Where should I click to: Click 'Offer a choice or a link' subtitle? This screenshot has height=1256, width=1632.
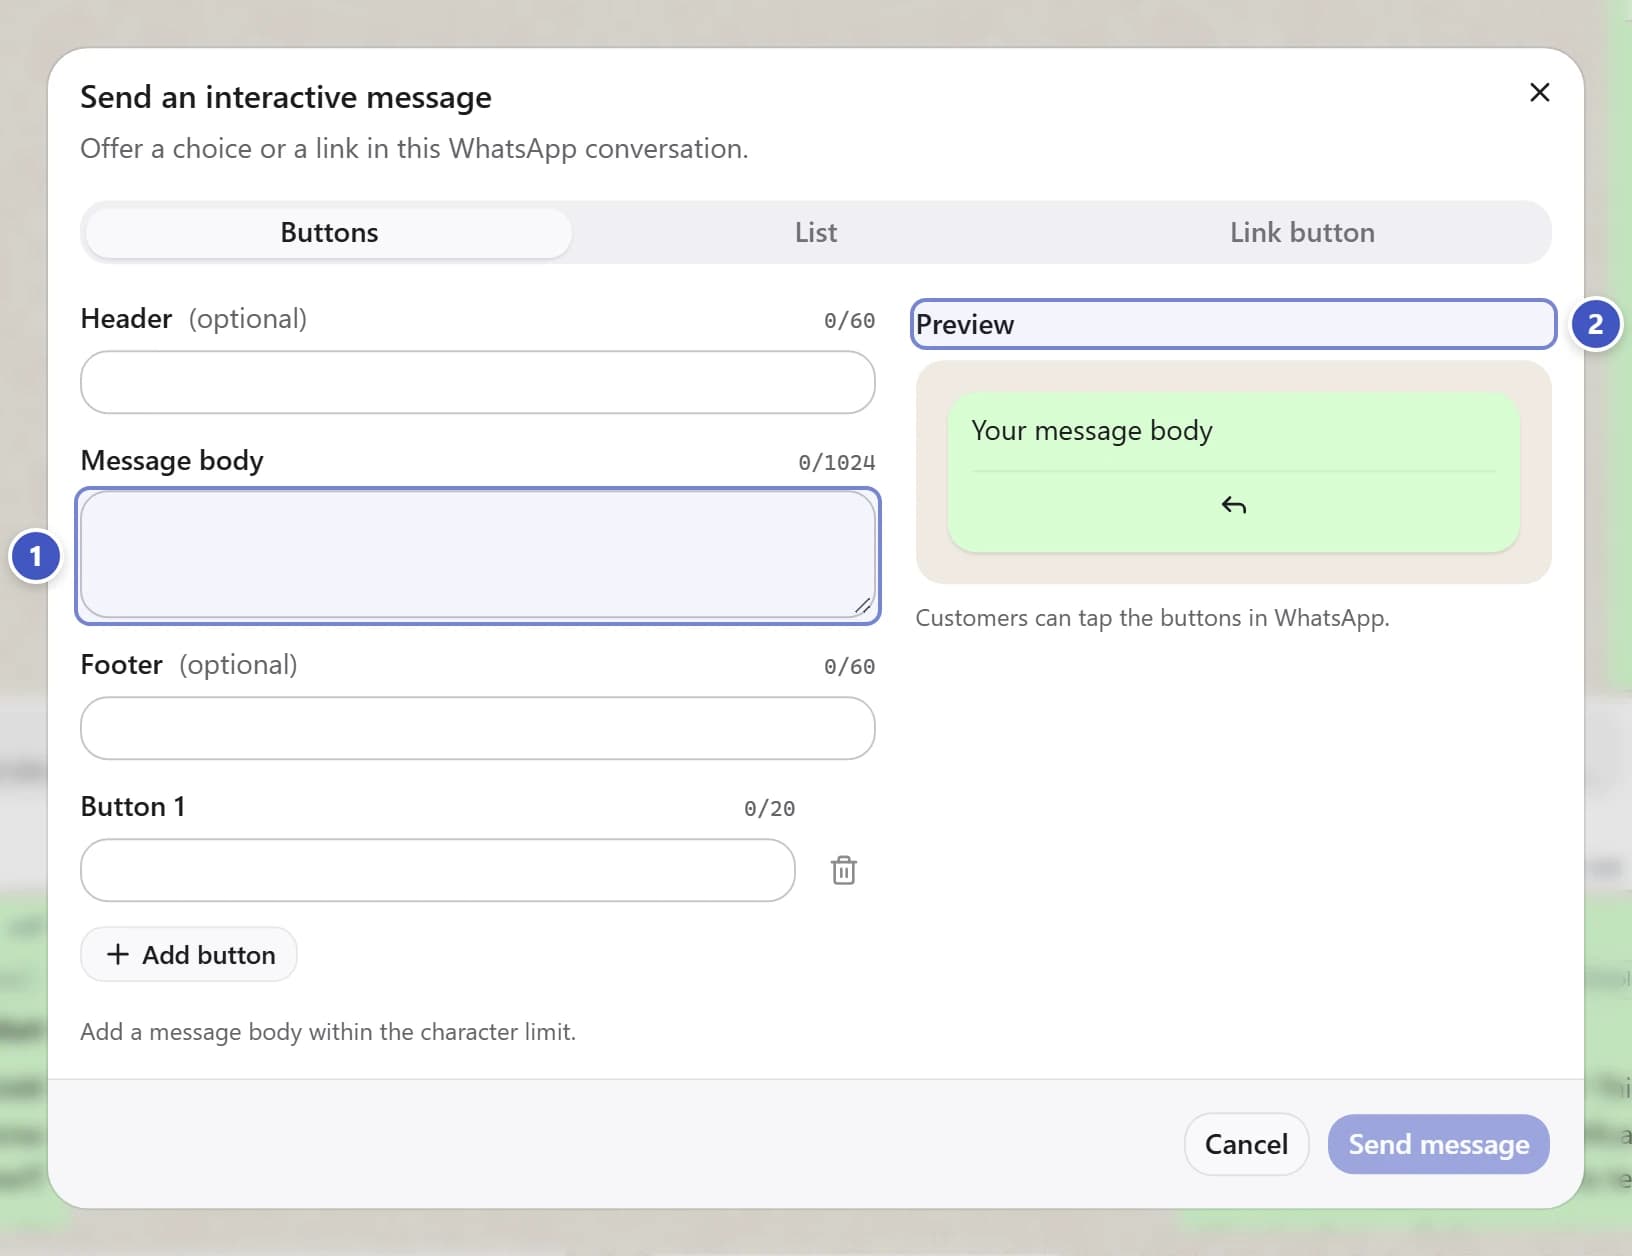point(414,148)
